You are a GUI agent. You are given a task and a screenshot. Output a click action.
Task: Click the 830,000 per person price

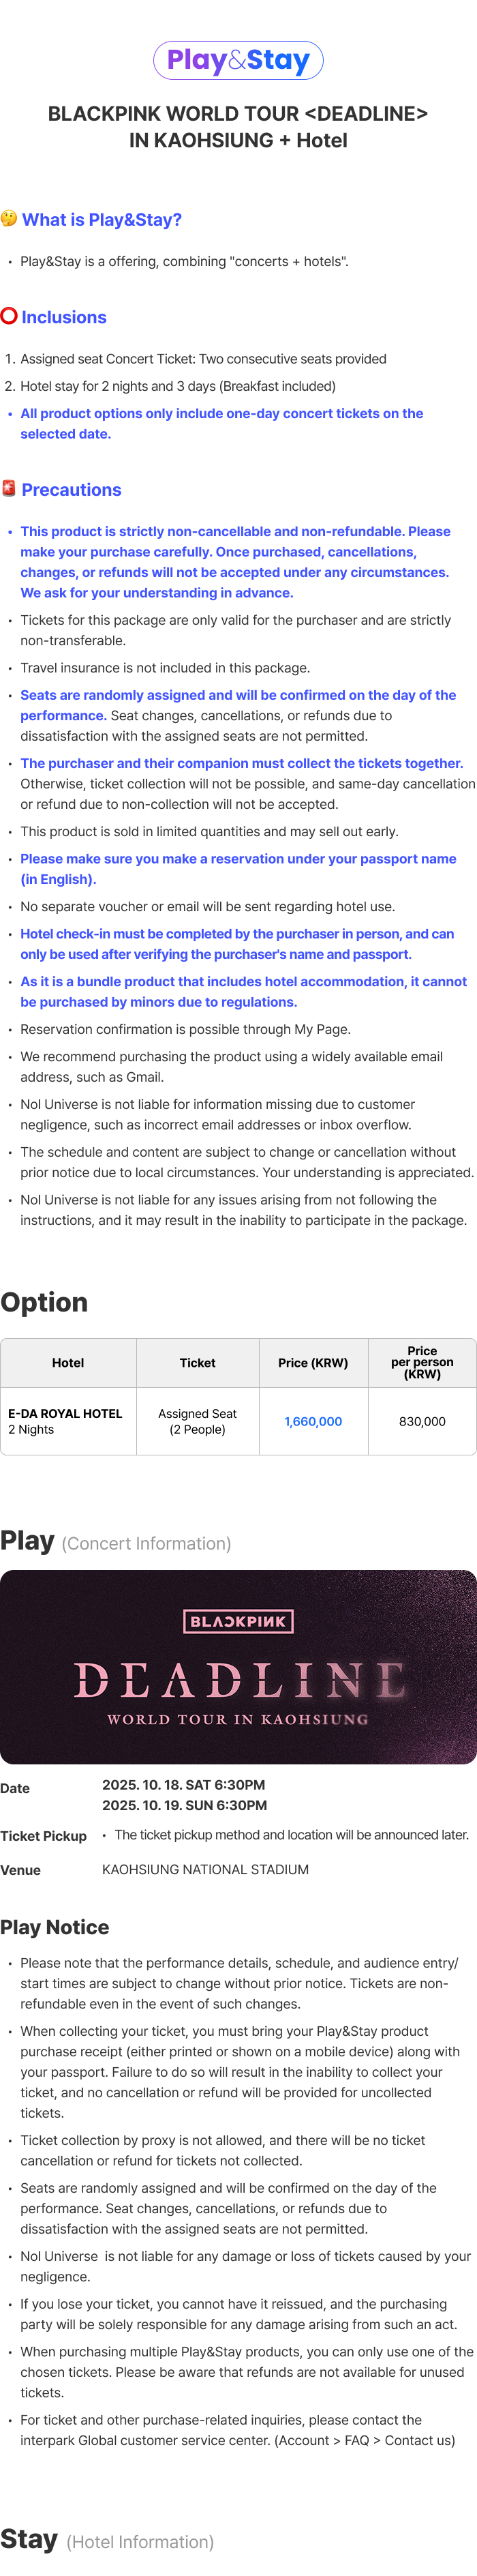click(x=422, y=1421)
